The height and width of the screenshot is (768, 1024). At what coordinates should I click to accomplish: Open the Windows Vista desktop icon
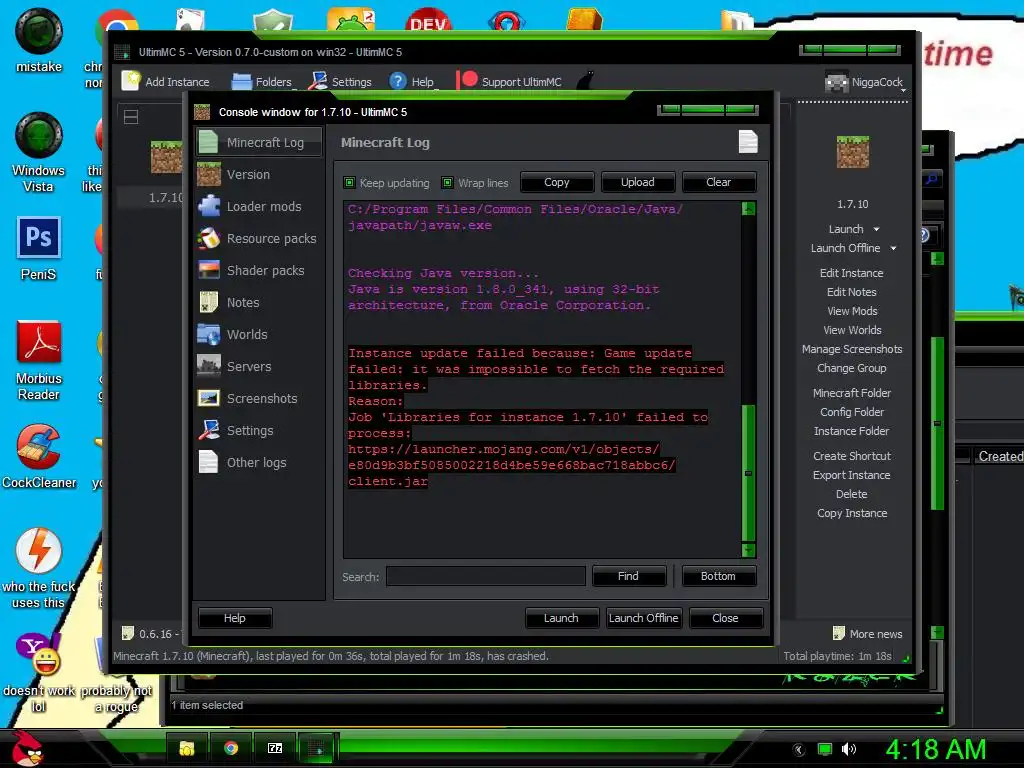(x=39, y=153)
